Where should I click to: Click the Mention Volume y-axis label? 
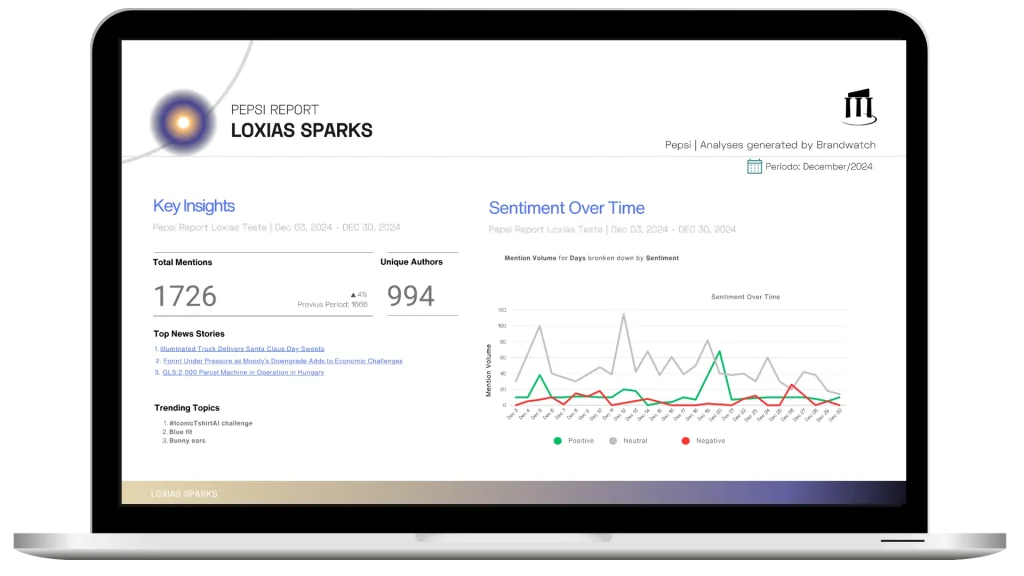489,370
